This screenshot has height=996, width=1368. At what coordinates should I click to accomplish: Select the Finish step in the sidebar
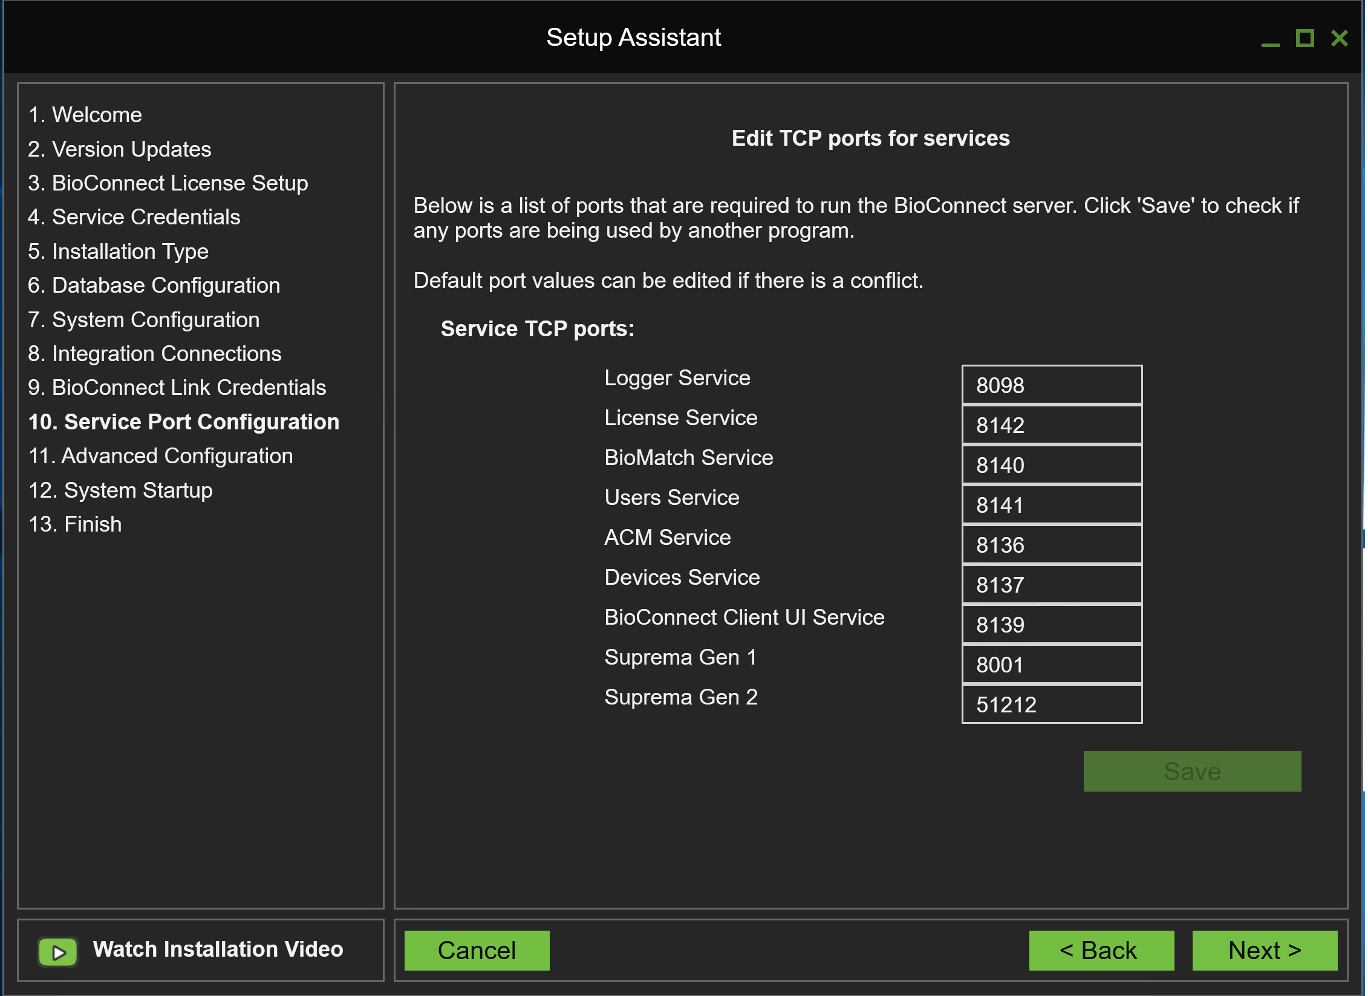[x=75, y=523]
